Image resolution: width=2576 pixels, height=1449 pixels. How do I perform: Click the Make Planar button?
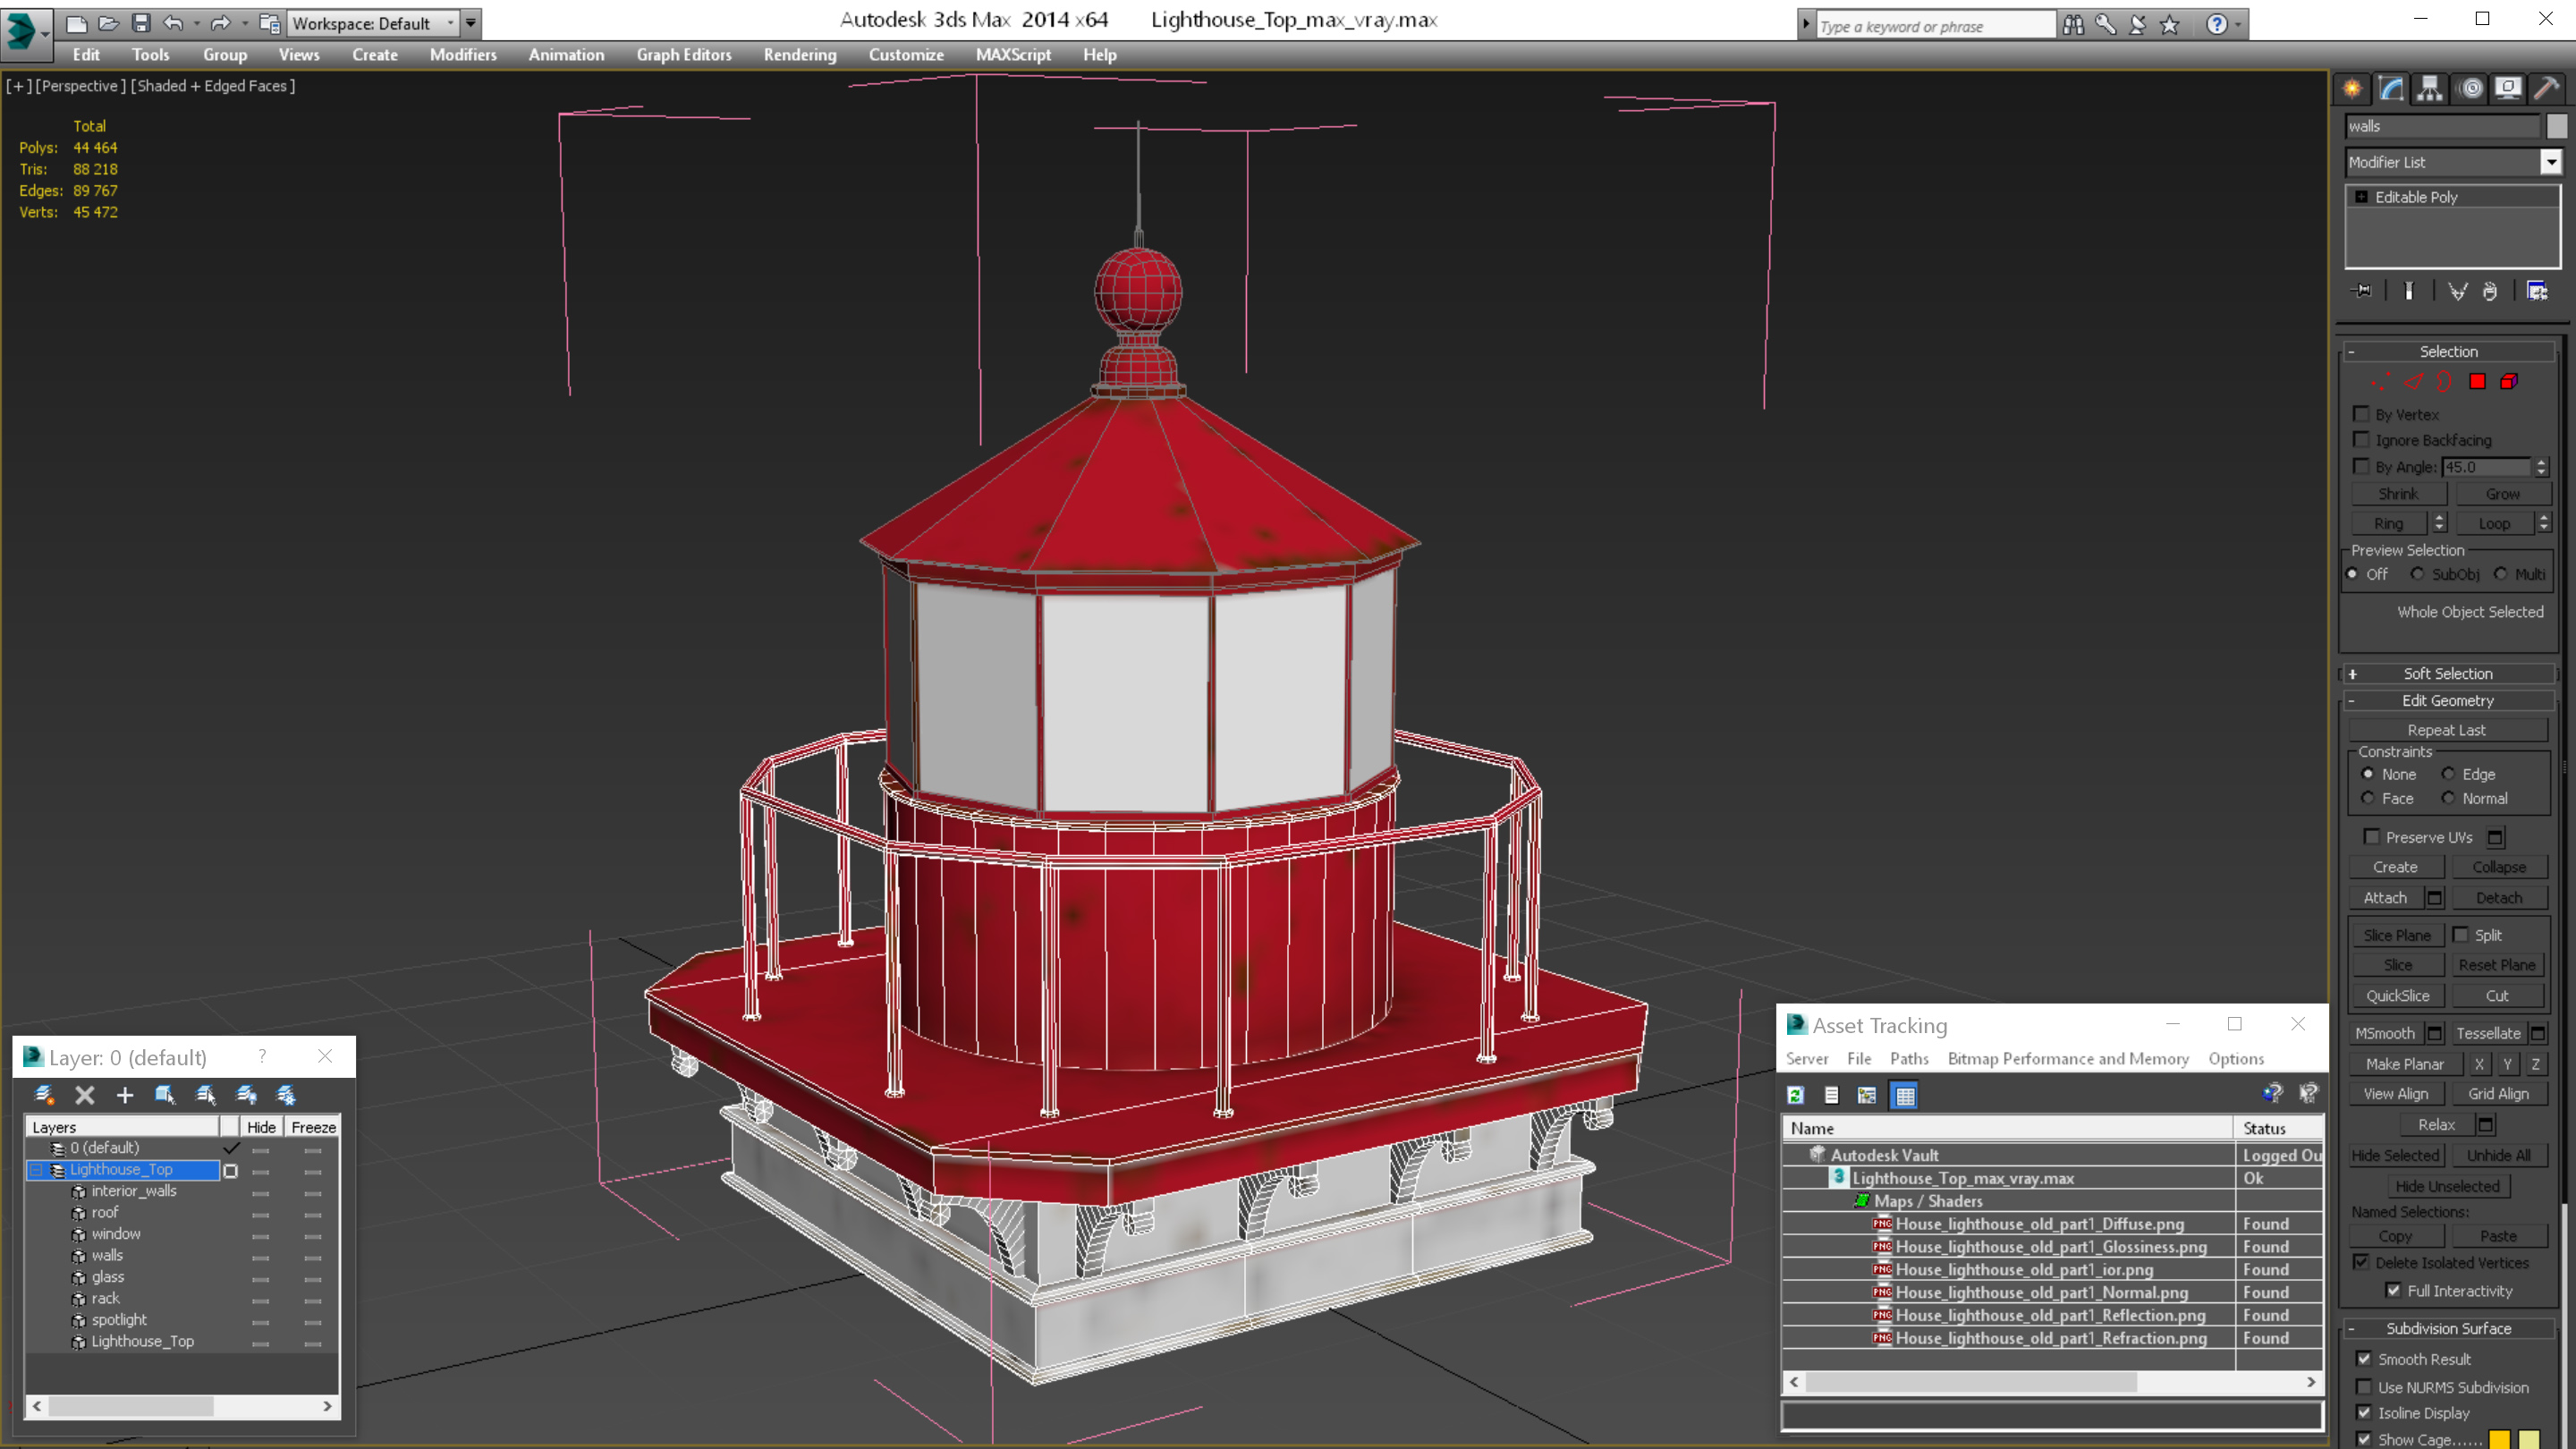[2404, 1064]
